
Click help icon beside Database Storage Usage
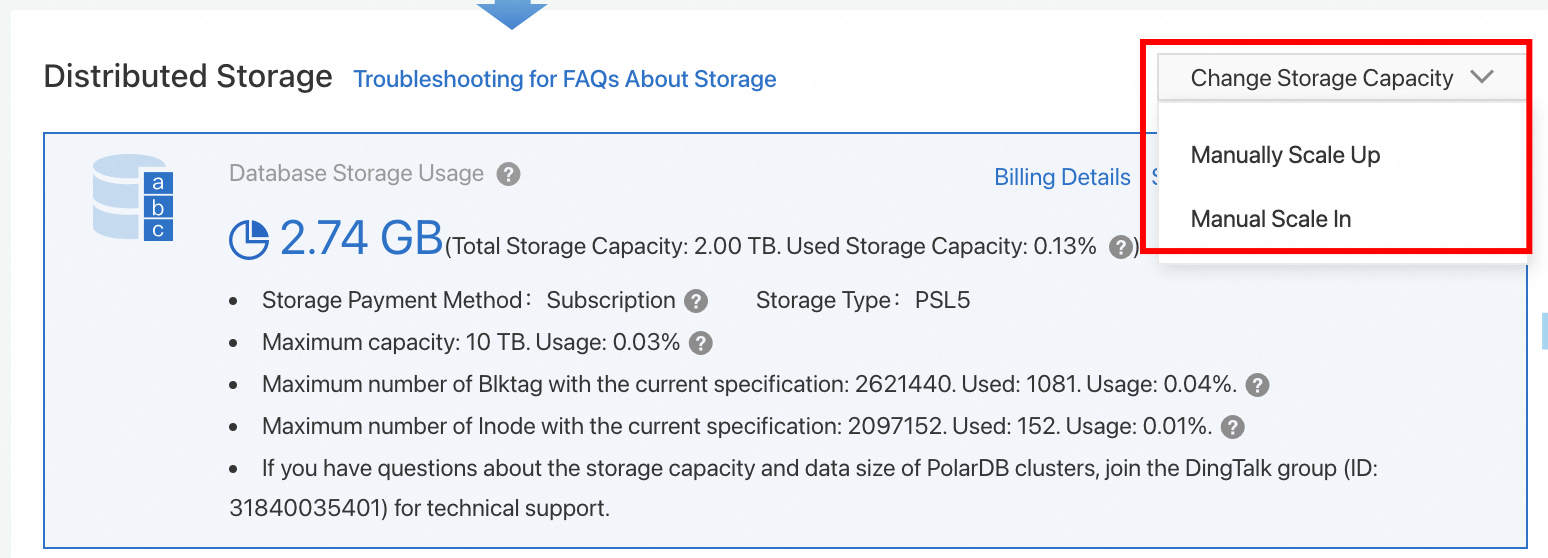(x=509, y=175)
